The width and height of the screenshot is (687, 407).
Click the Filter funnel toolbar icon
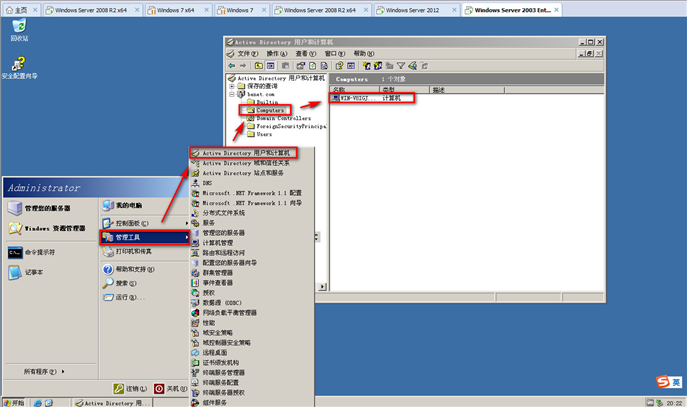click(401, 66)
